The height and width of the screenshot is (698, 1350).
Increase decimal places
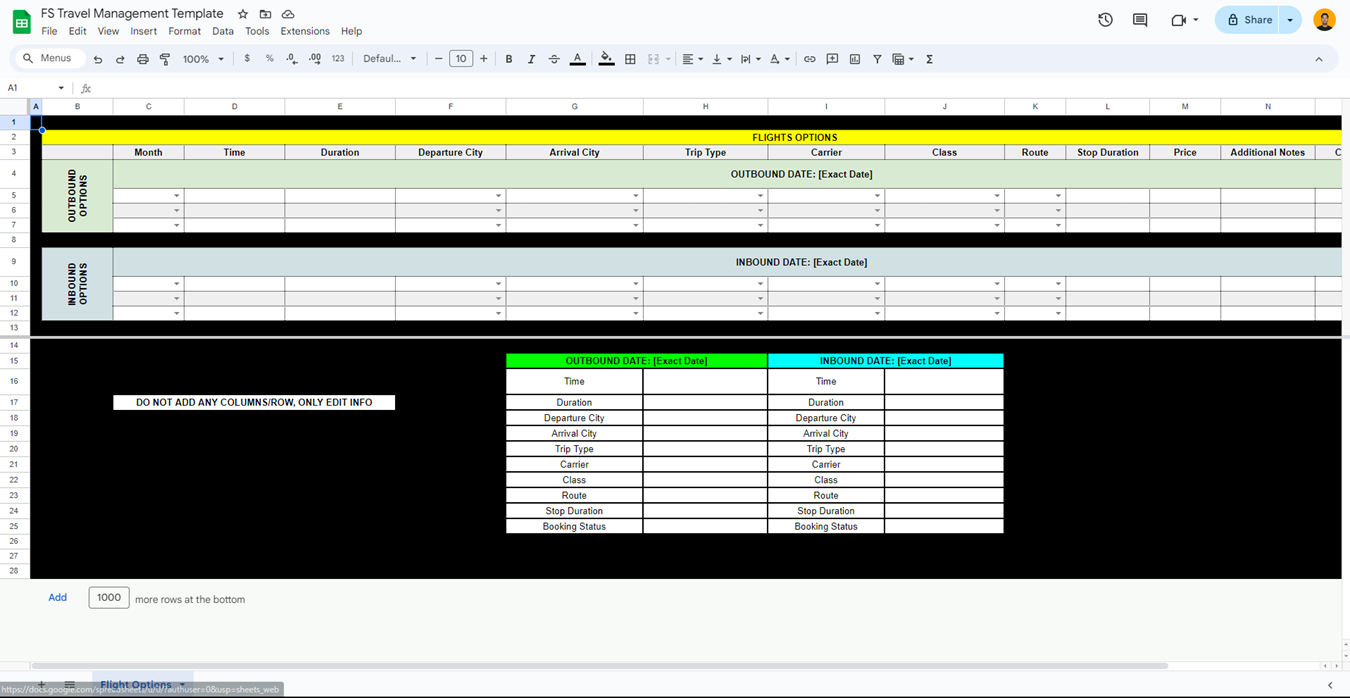pos(315,59)
